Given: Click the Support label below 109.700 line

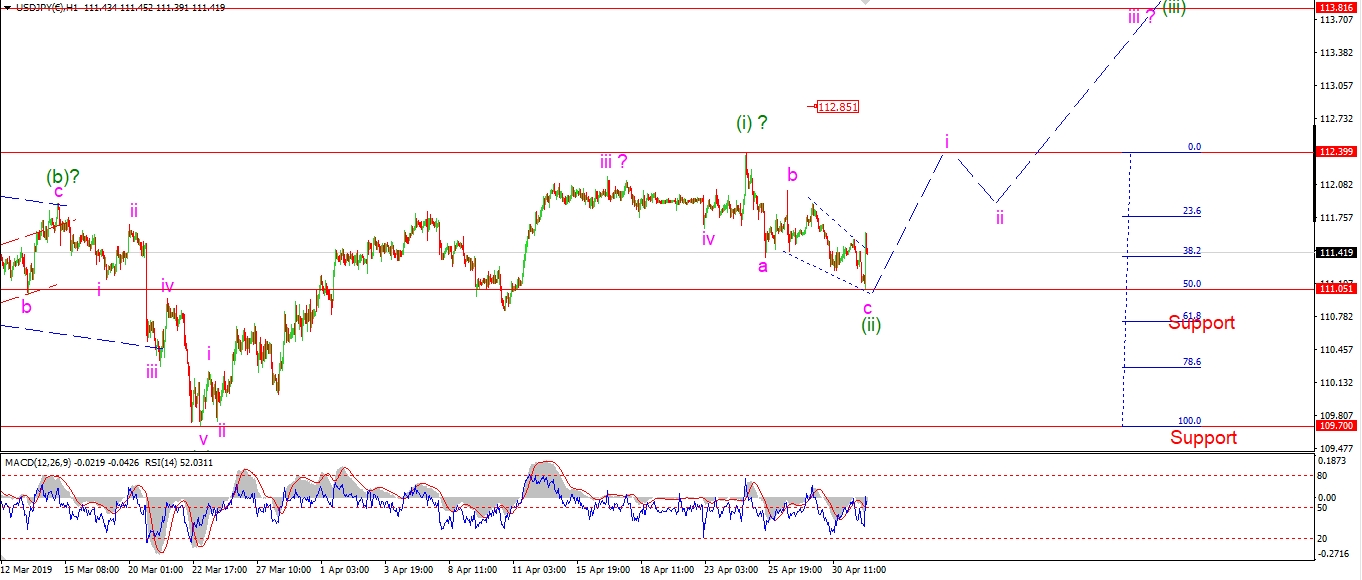Looking at the screenshot, I should click(x=1203, y=438).
